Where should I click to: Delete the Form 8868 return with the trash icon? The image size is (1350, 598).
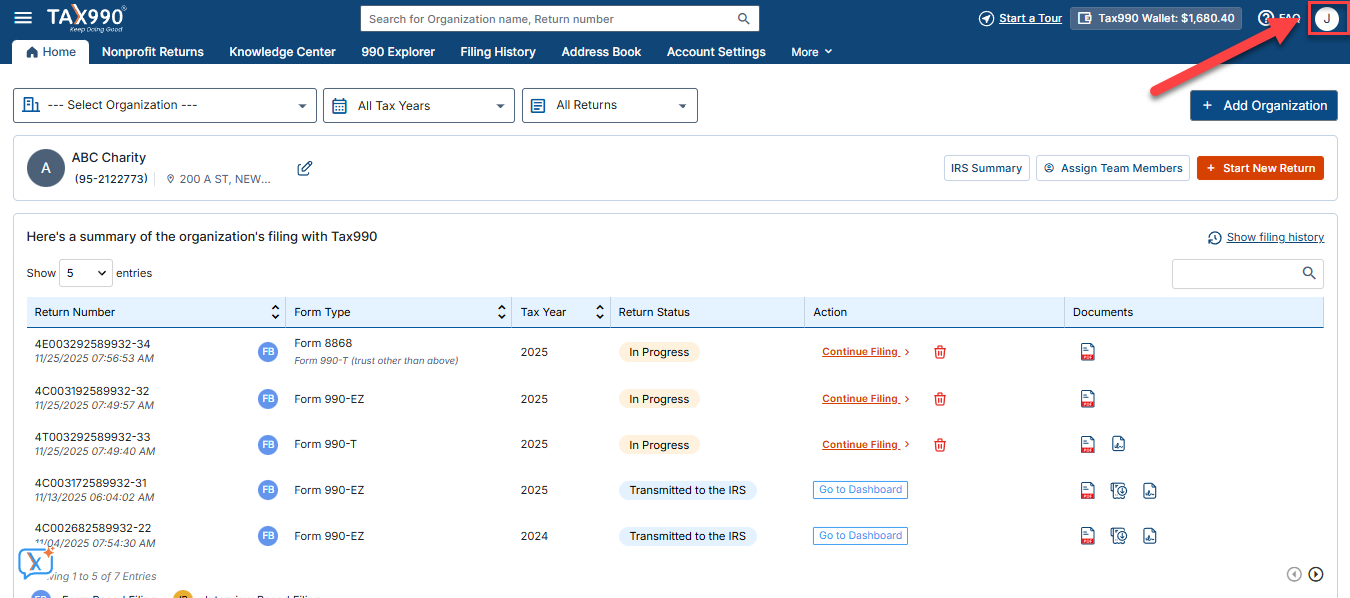[940, 352]
